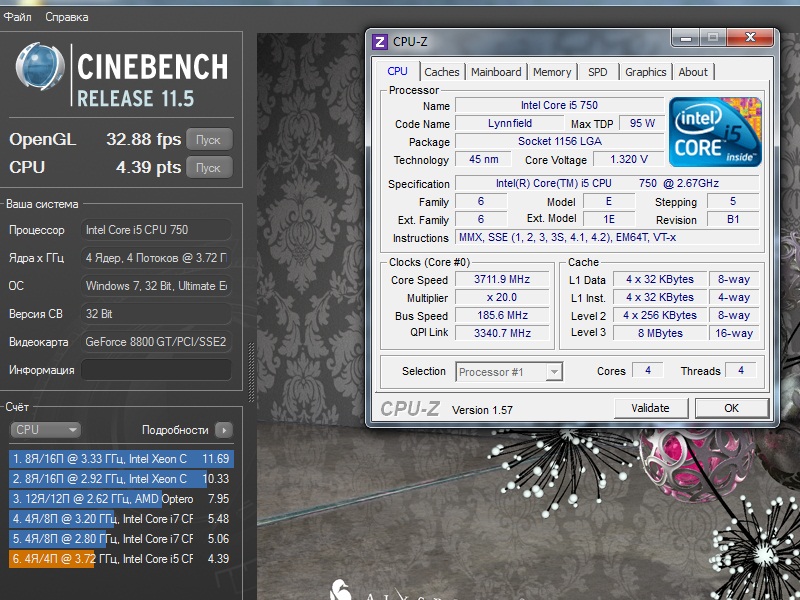Viewport: 800px width, 600px height.
Task: Select ranking row 3 AMD Opteron 7.95
Action: pos(121,499)
